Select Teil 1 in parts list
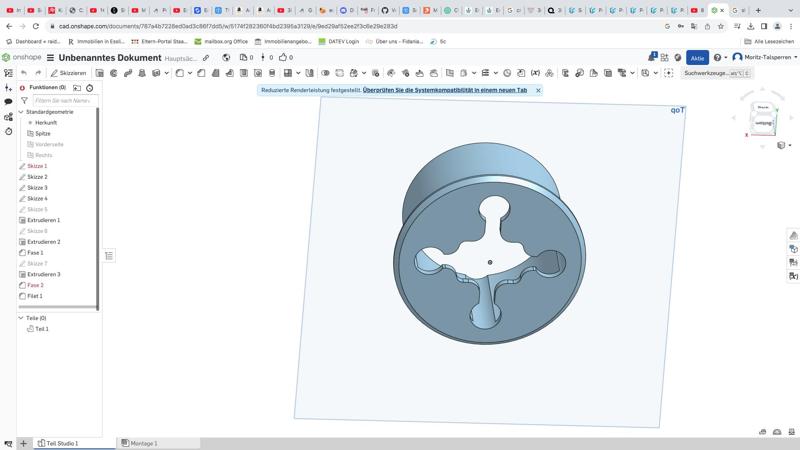Viewport: 800px width, 450px height. click(x=42, y=329)
